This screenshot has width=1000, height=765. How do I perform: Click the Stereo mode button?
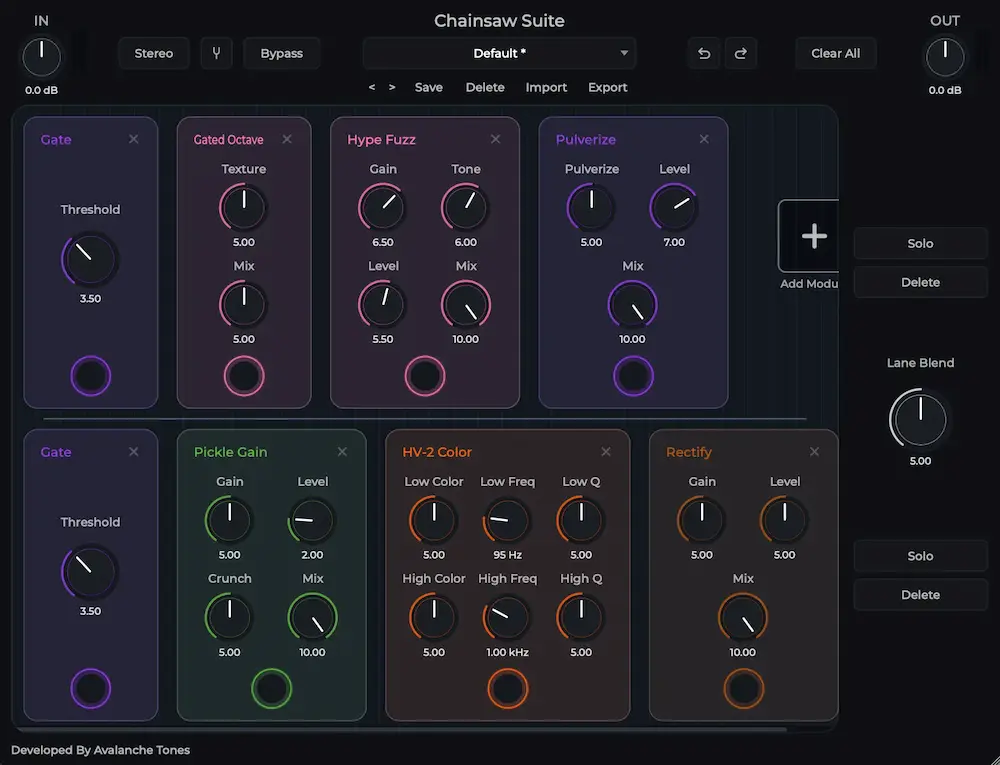coord(154,54)
